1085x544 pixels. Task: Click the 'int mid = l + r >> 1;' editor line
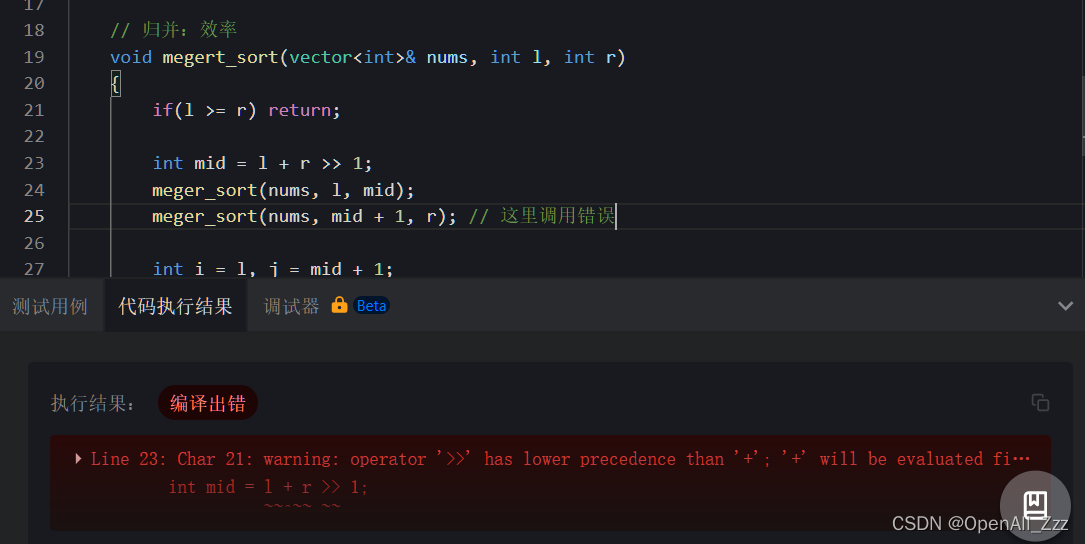pyautogui.click(x=262, y=163)
